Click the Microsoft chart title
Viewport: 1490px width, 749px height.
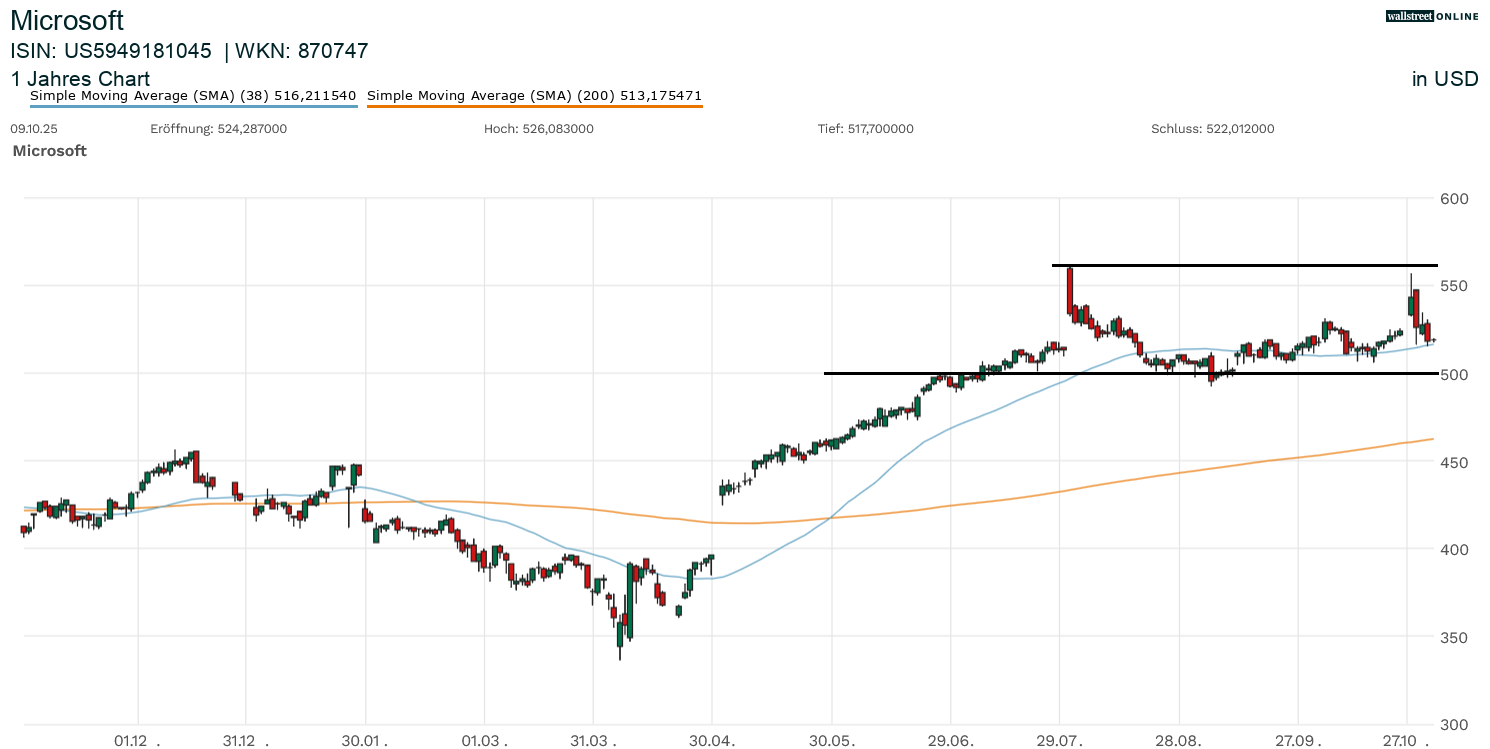coord(67,20)
